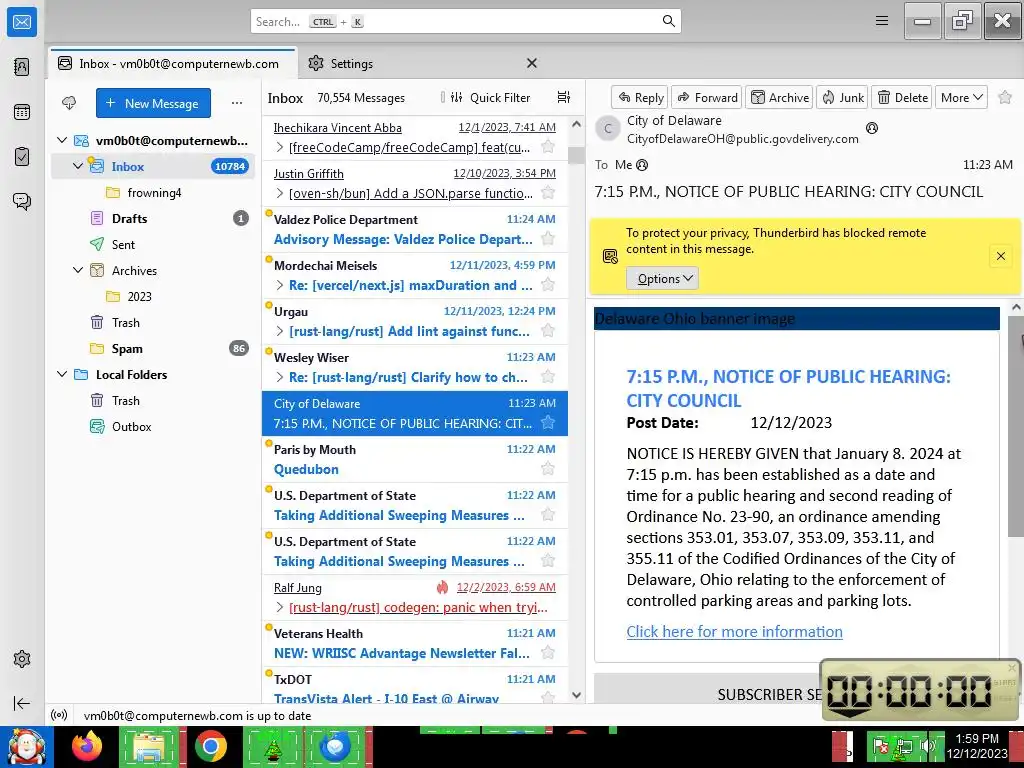Screen dimensions: 1024x768
Task: Open File Explorer from the taskbar
Action: pos(149,746)
